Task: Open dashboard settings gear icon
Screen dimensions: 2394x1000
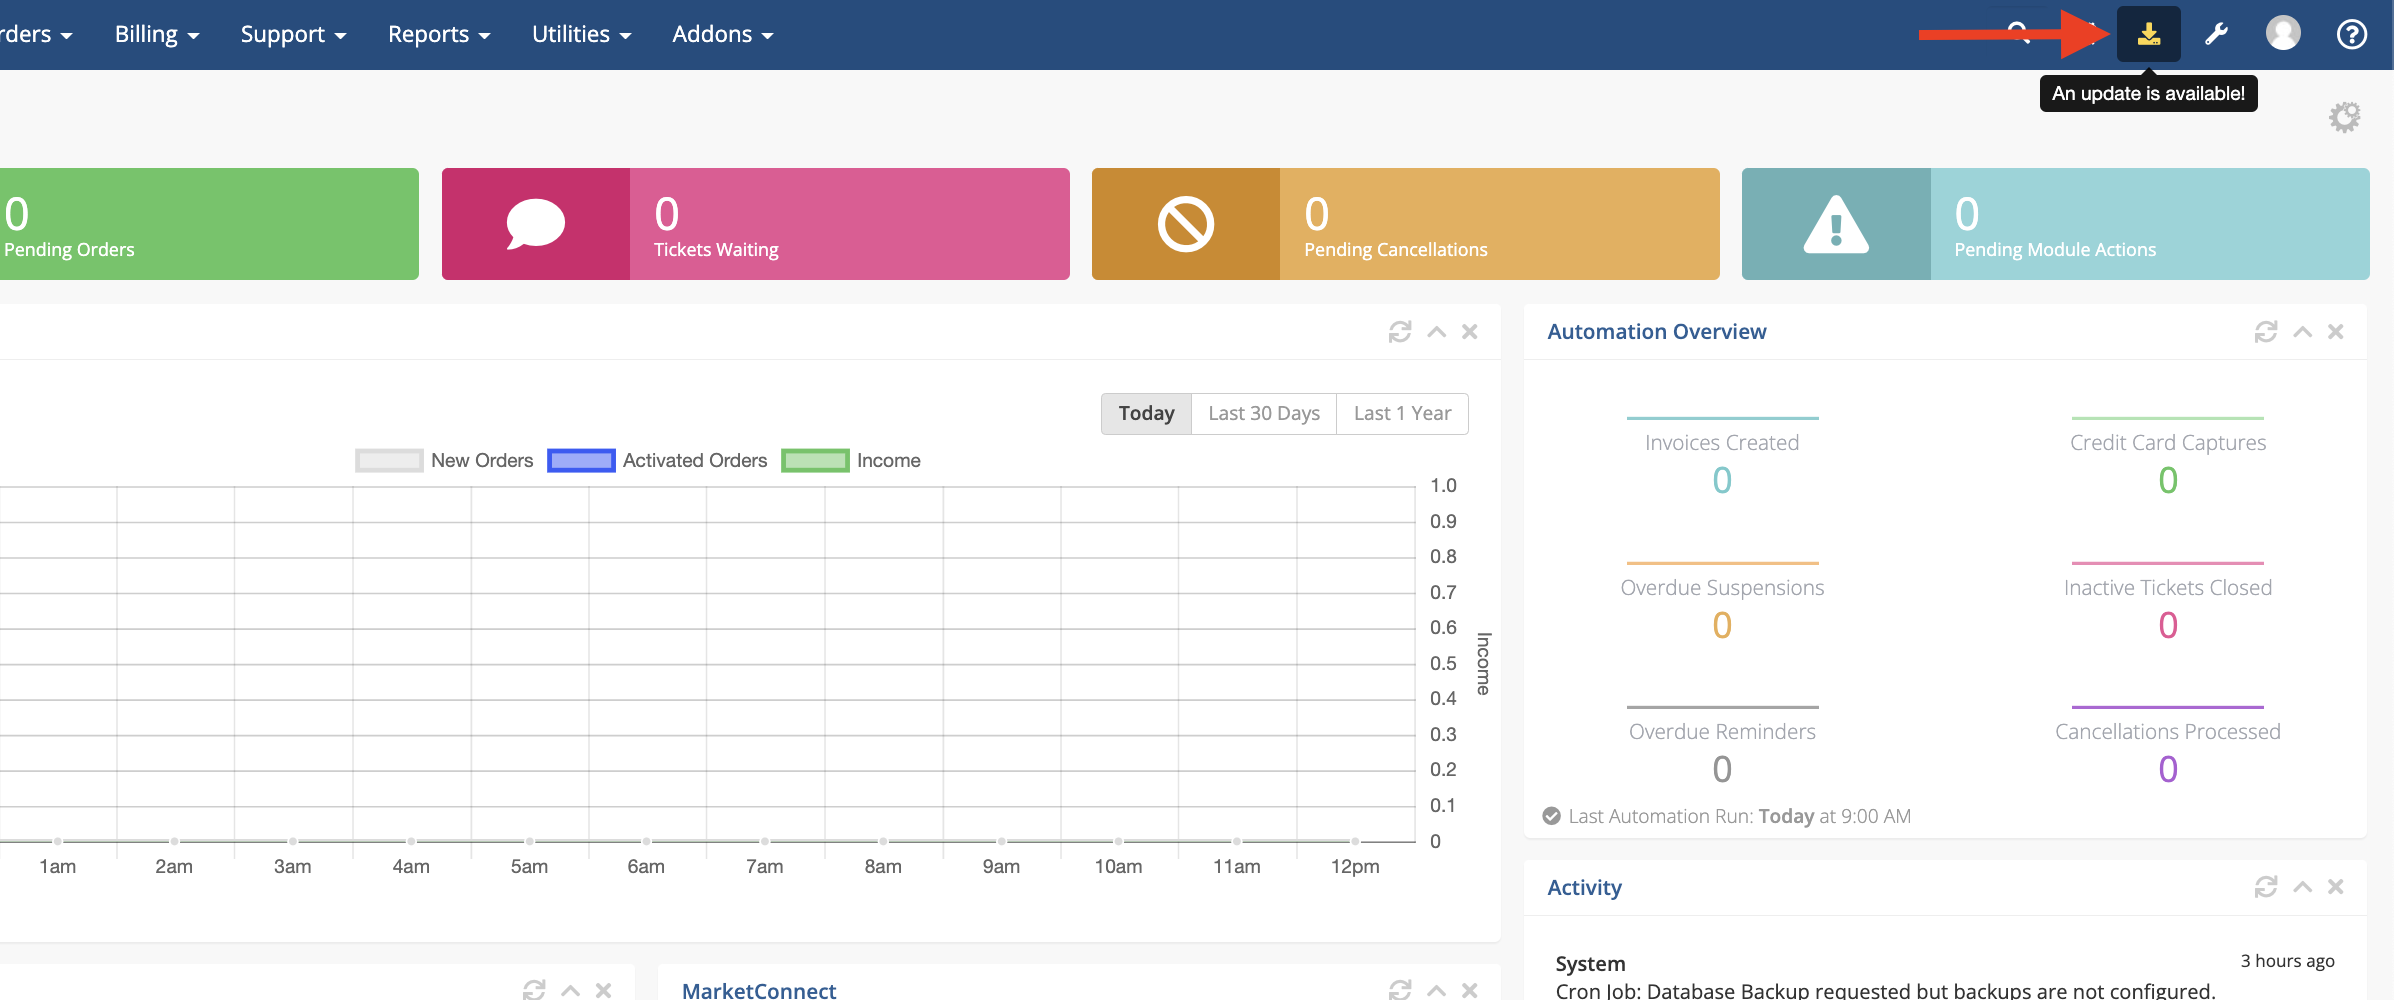Action: pos(2344,117)
